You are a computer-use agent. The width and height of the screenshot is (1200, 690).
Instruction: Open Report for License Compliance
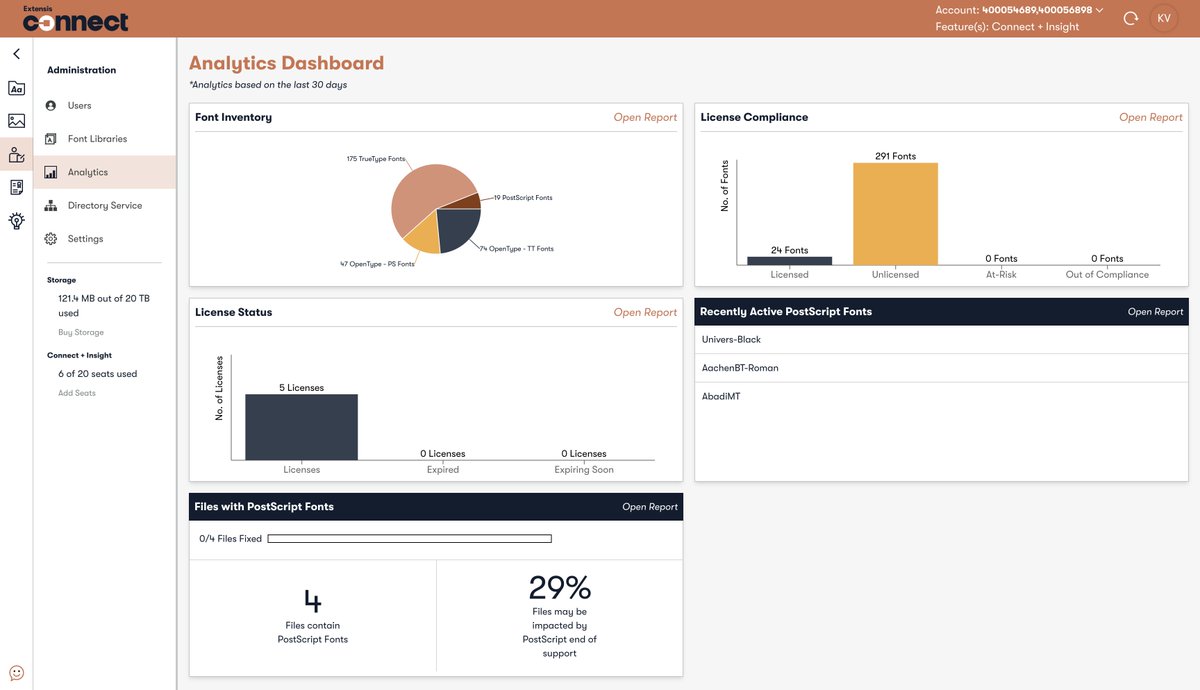1151,117
